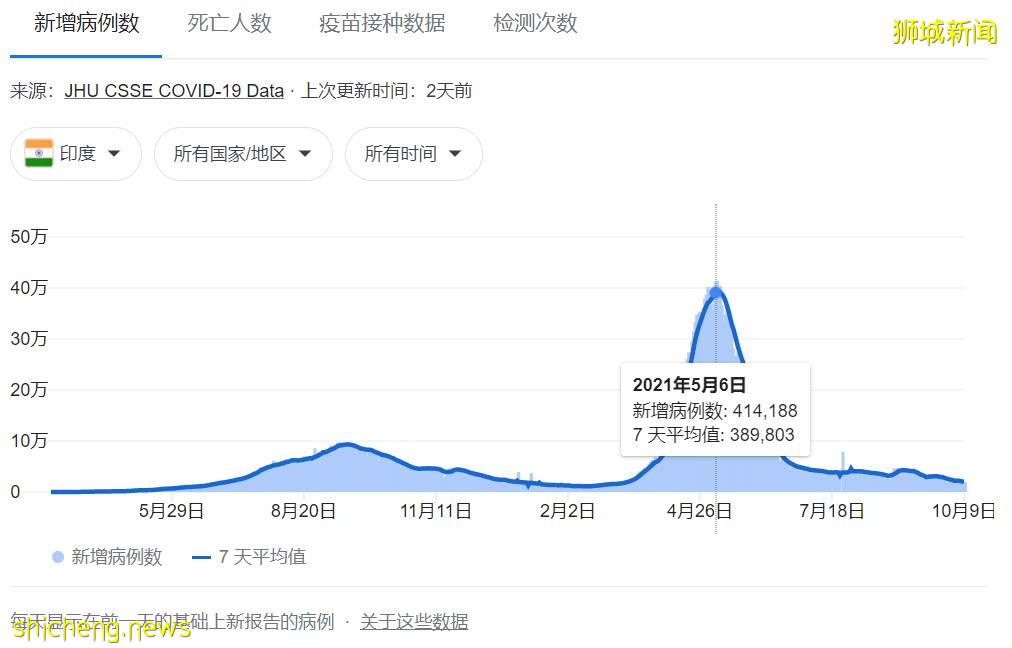This screenshot has width=1012, height=648.
Task: Click the India flag icon
Action: coord(38,154)
